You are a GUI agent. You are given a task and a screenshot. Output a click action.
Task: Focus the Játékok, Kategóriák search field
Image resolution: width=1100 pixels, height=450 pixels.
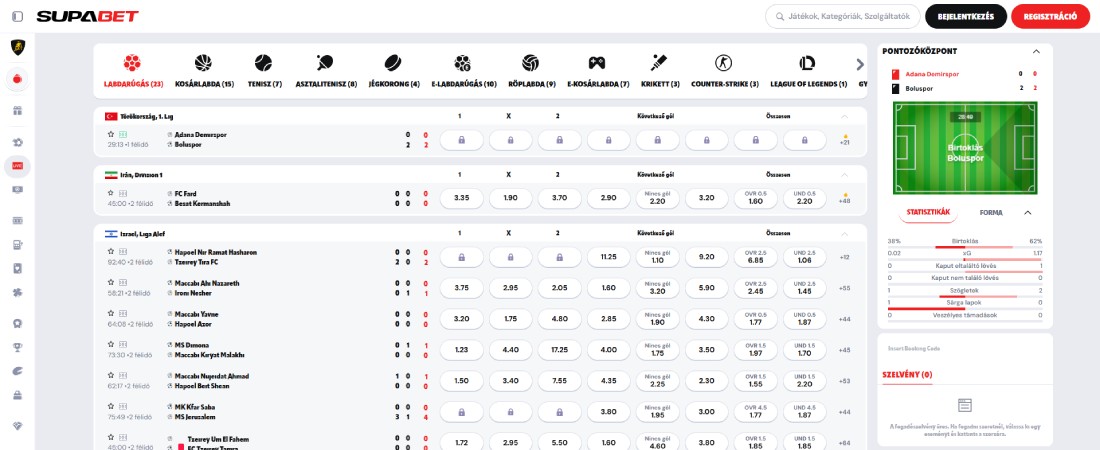842,16
